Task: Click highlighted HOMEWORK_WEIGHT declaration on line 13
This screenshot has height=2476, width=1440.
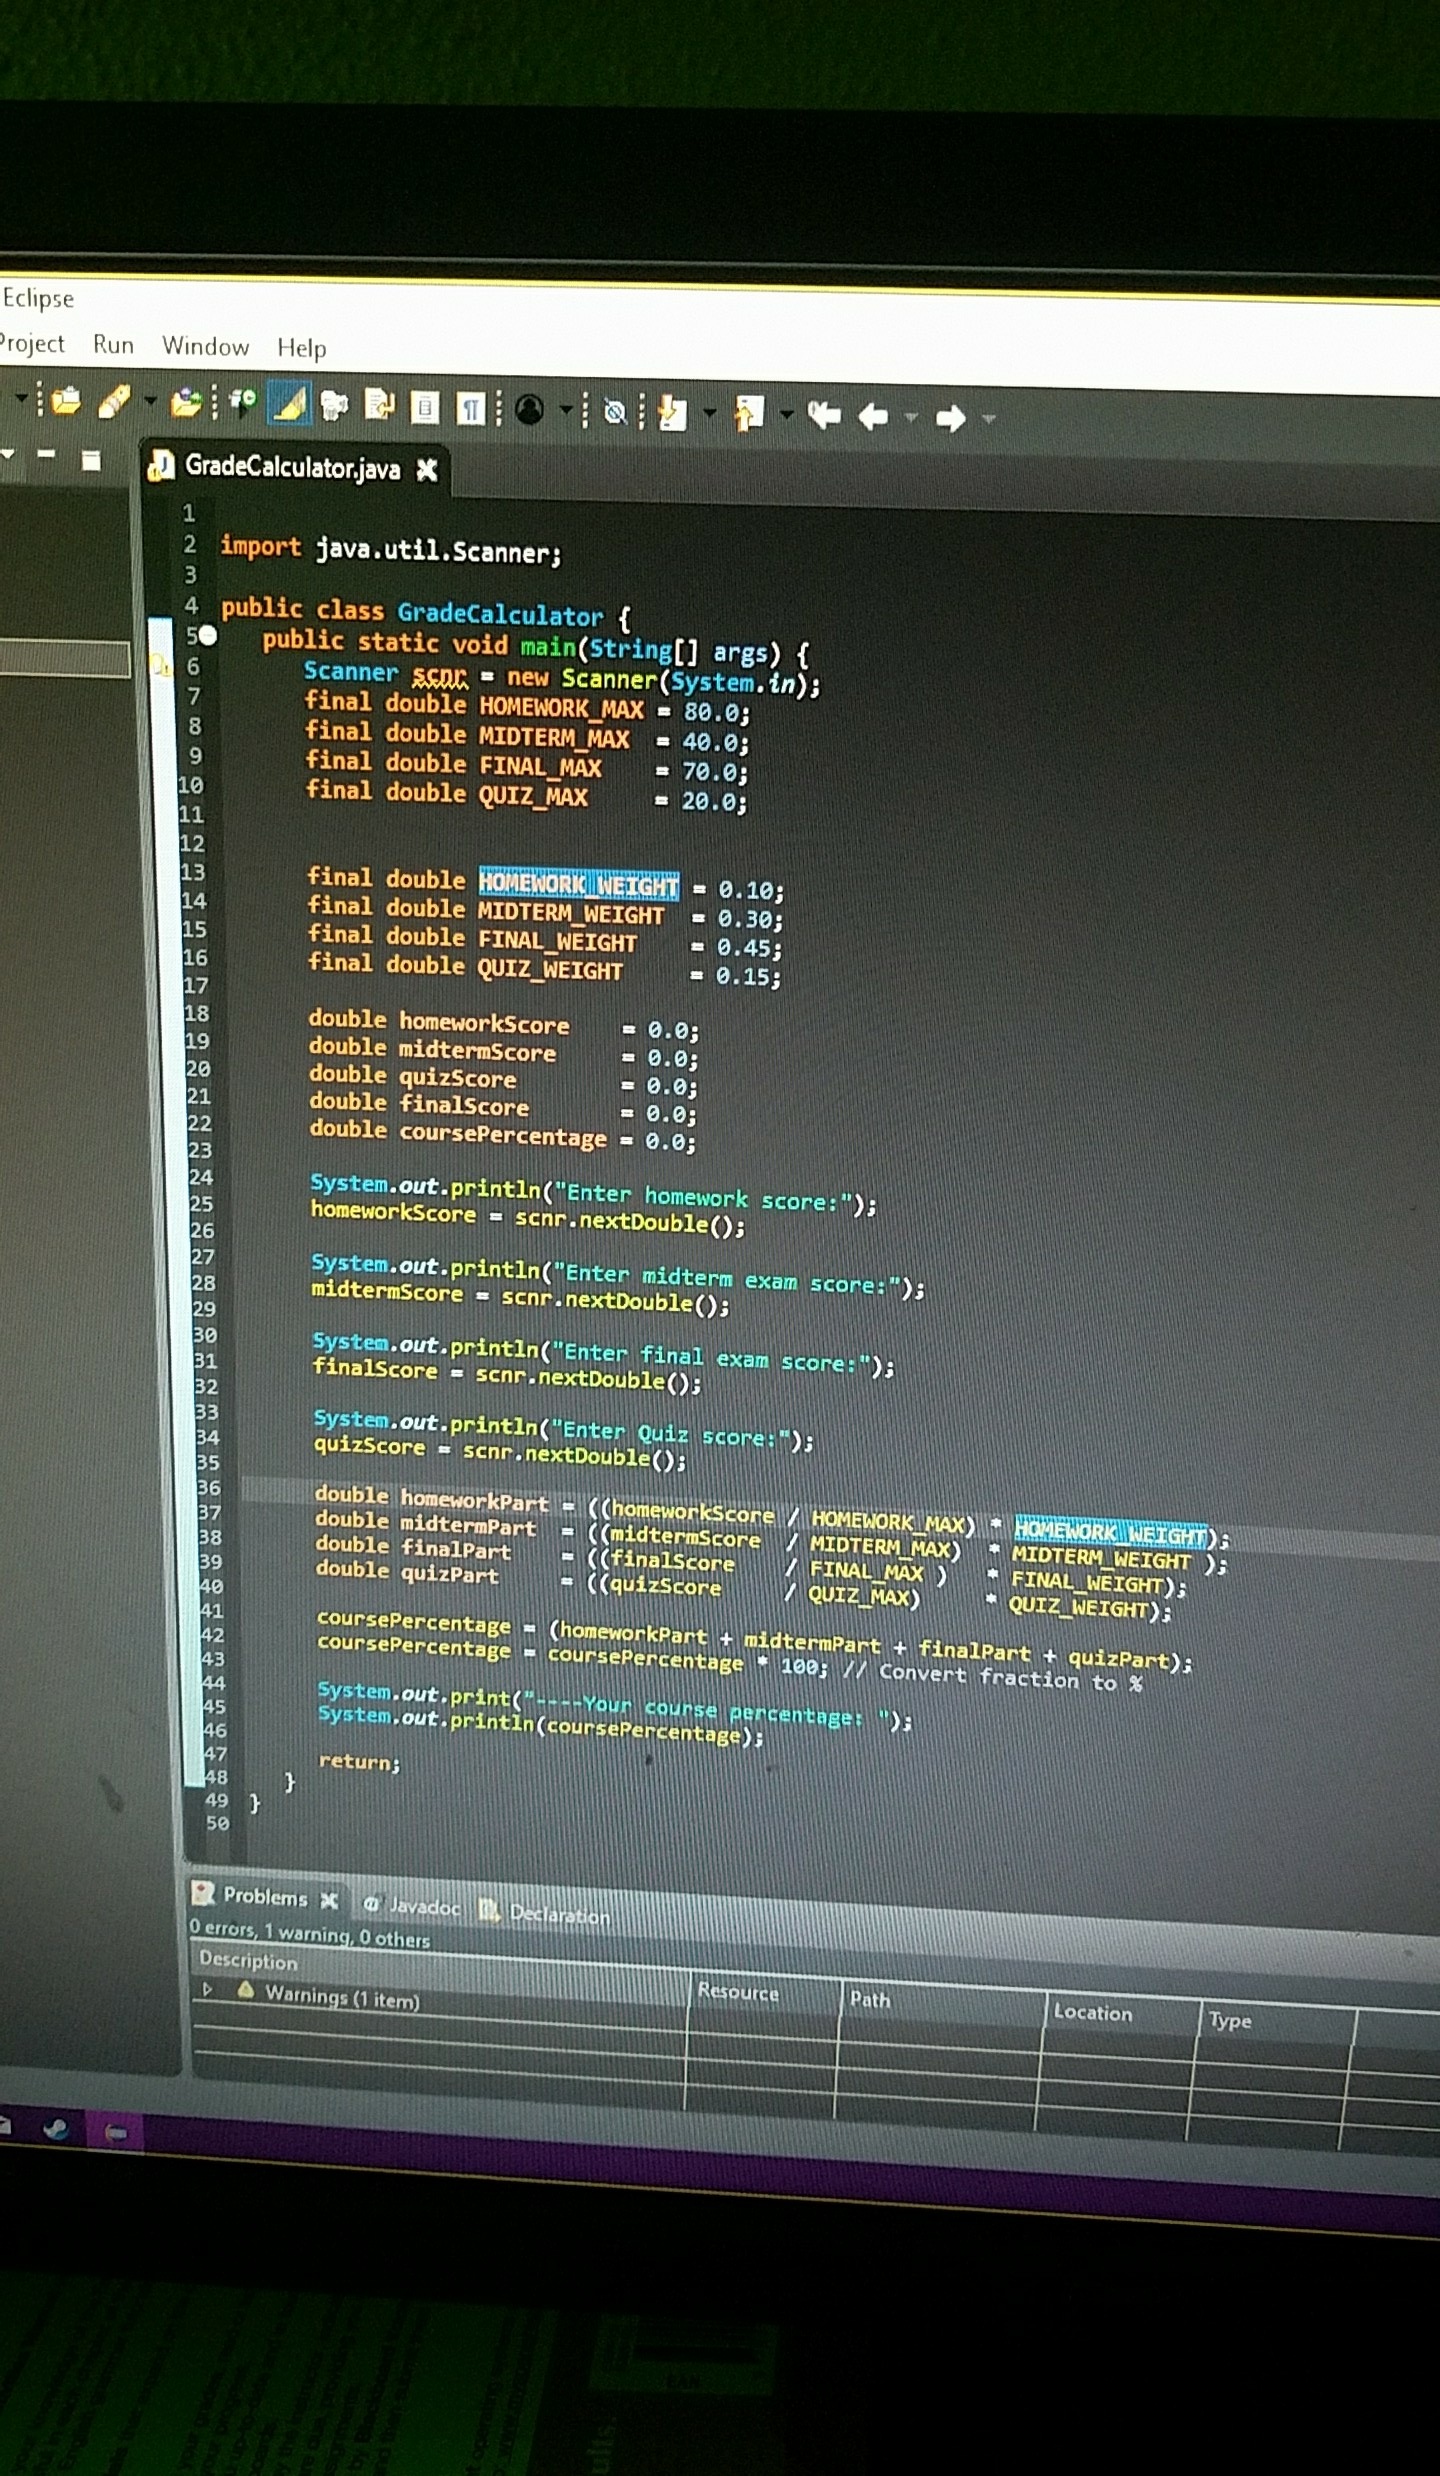Action: (x=578, y=884)
